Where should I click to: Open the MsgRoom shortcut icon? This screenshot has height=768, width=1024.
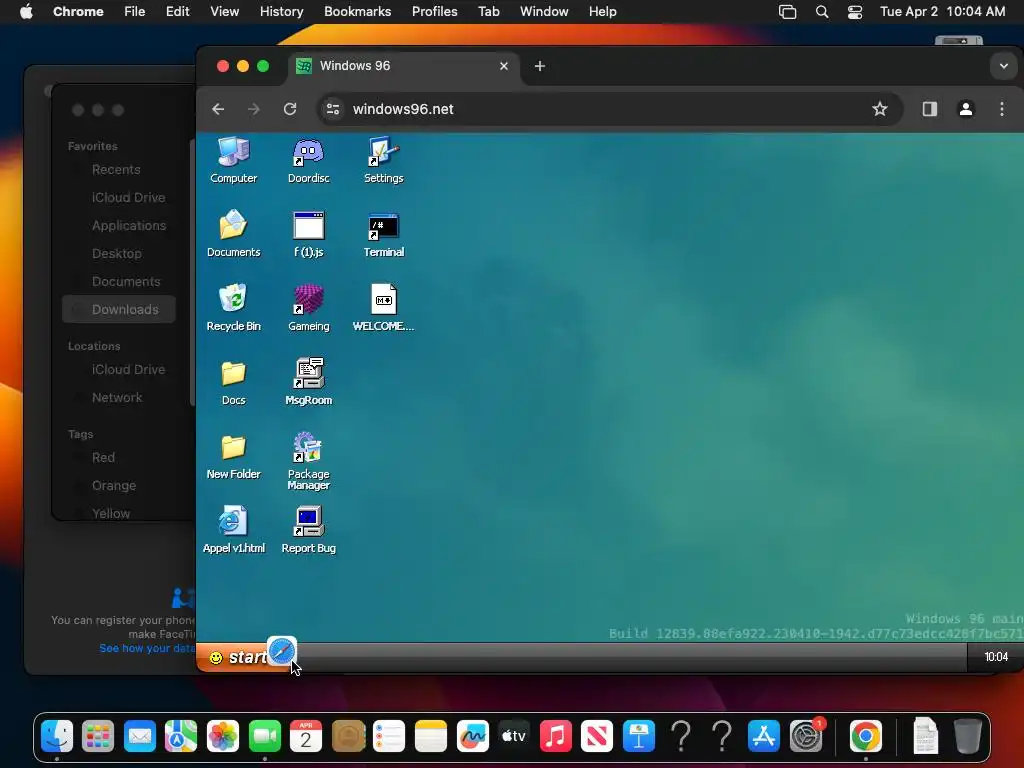(308, 382)
